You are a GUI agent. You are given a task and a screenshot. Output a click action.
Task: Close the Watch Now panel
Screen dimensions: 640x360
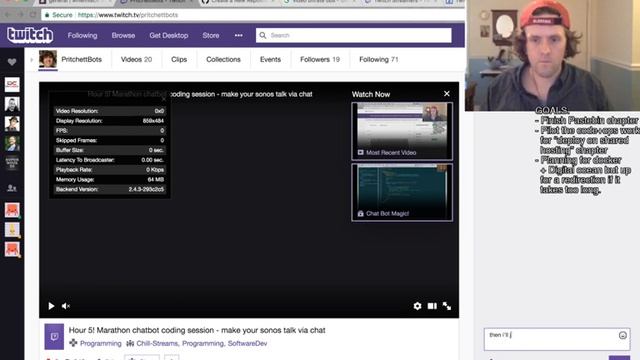point(447,94)
